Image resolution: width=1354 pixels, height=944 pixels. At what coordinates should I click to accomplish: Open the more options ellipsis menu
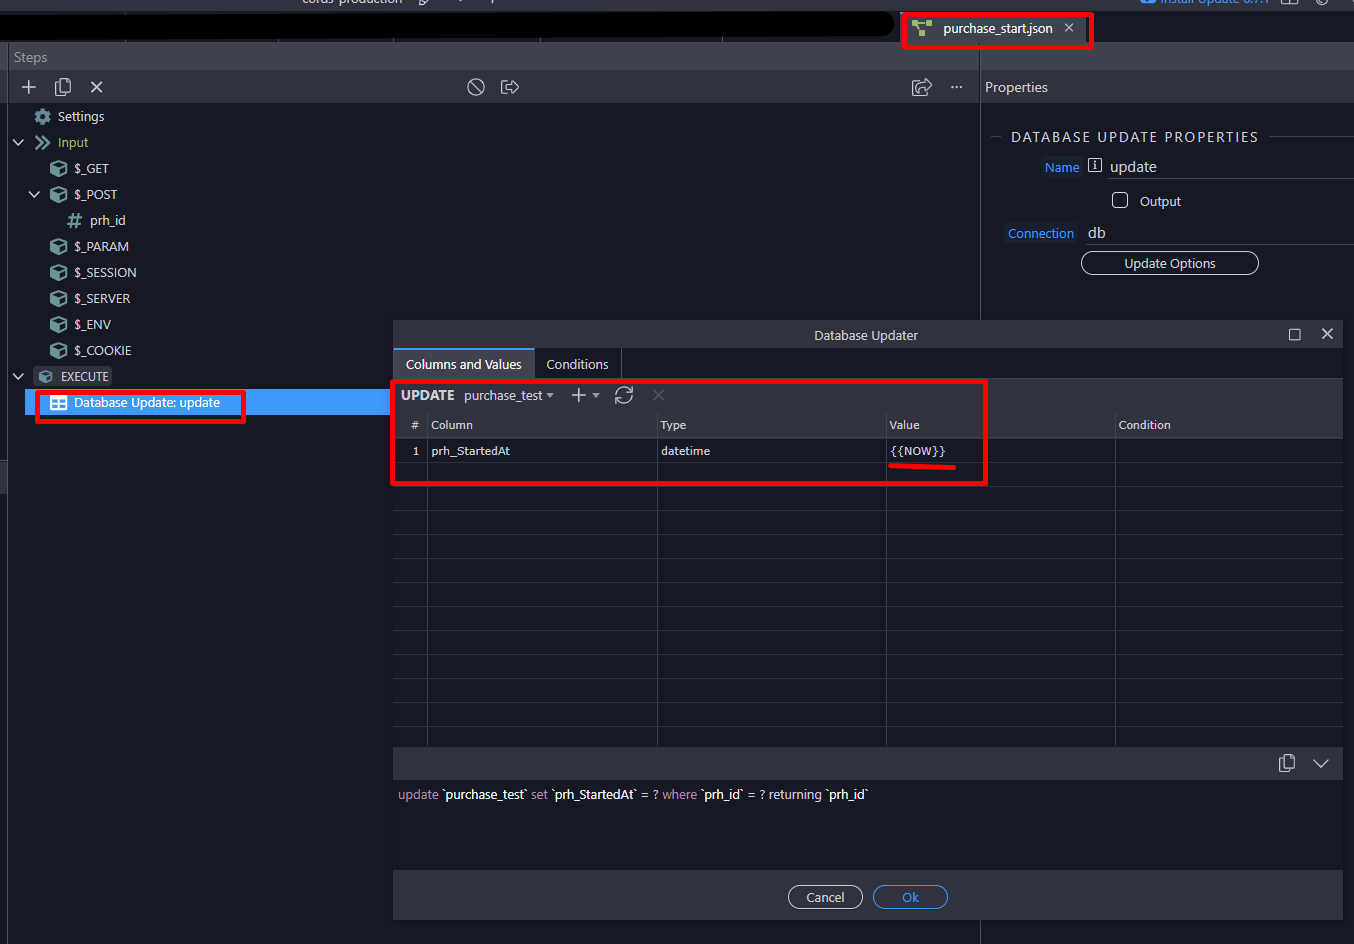point(957,87)
